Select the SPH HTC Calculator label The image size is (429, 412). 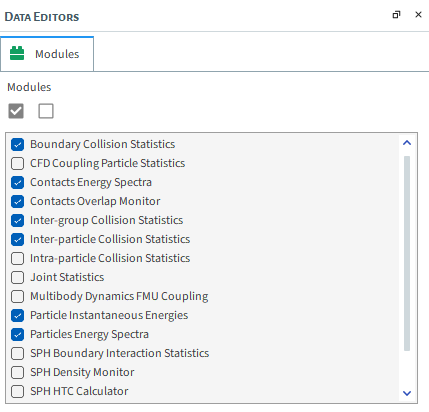click(x=79, y=391)
